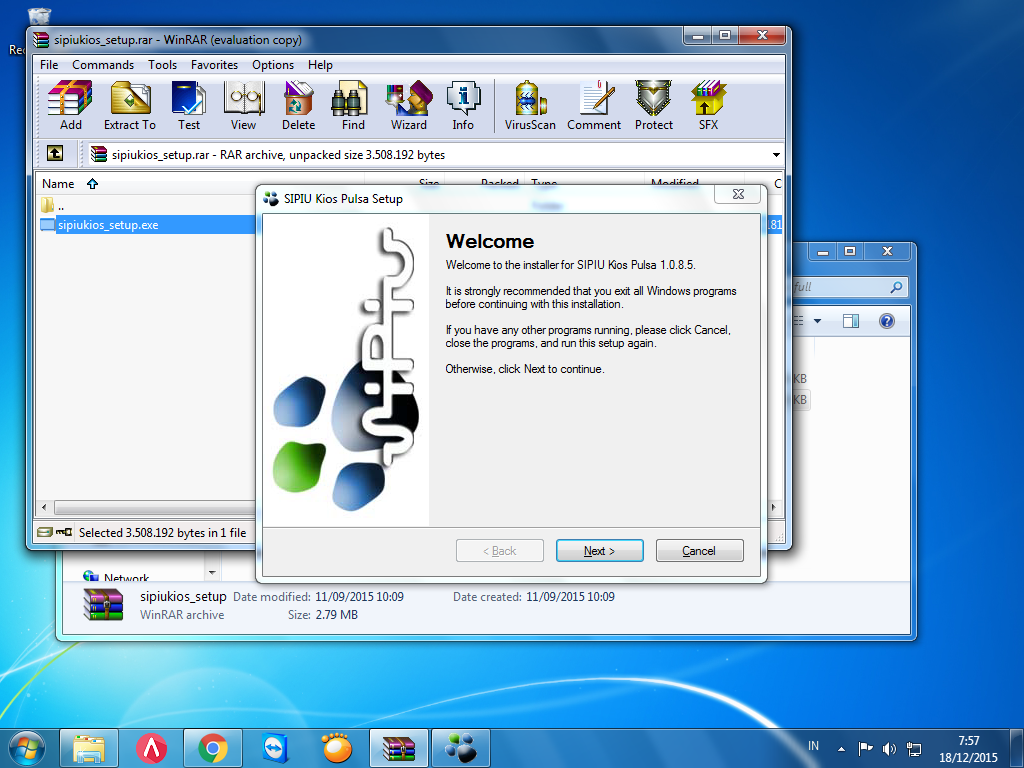Show archive Info icon
The image size is (1024, 768).
[463, 105]
